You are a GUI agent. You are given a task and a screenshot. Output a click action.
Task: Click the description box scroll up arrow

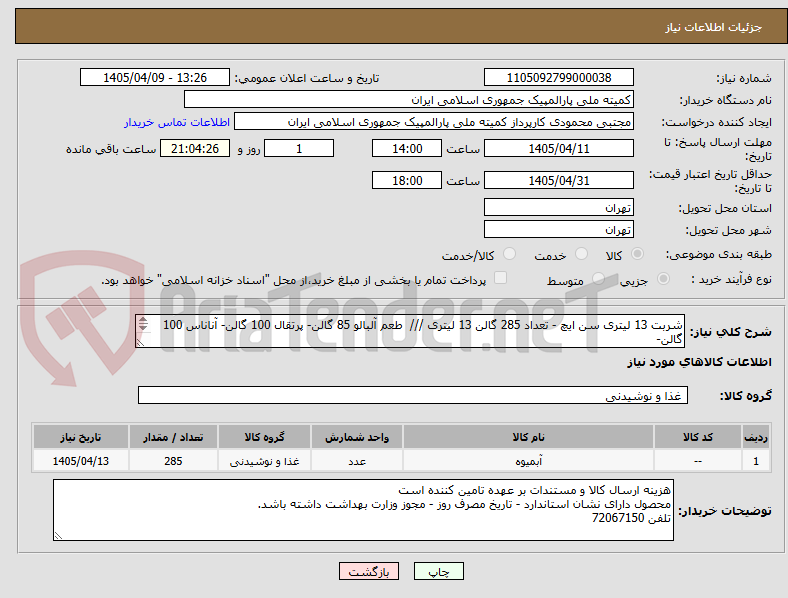[143, 320]
